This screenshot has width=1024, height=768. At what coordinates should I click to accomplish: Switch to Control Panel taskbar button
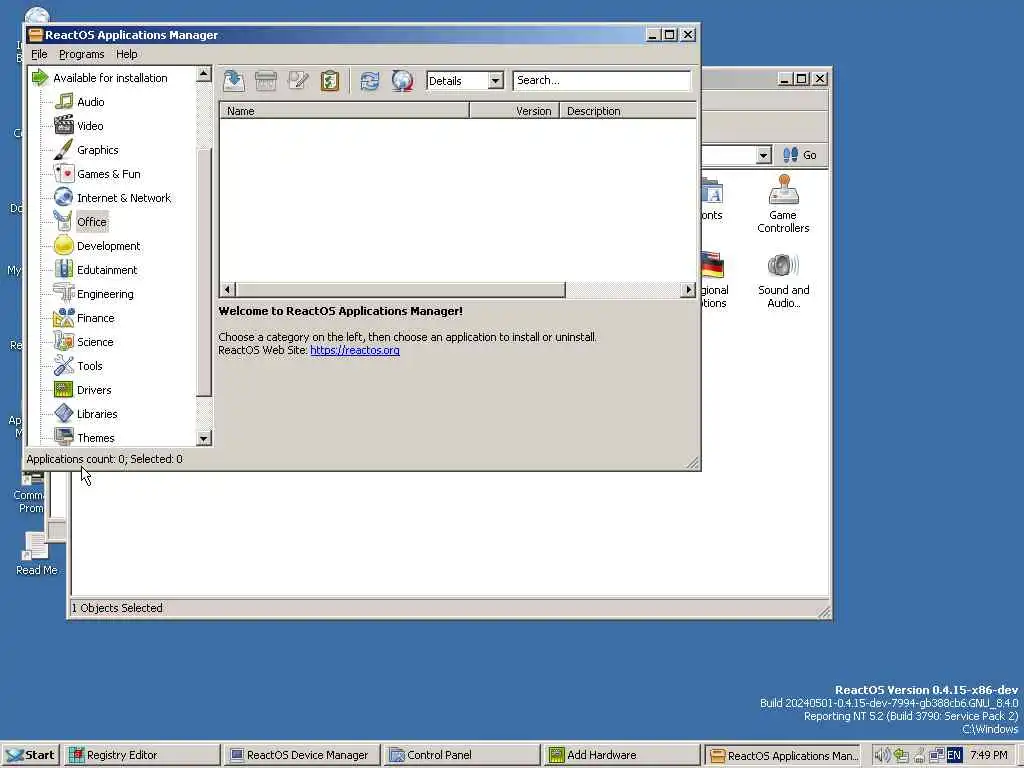point(462,755)
